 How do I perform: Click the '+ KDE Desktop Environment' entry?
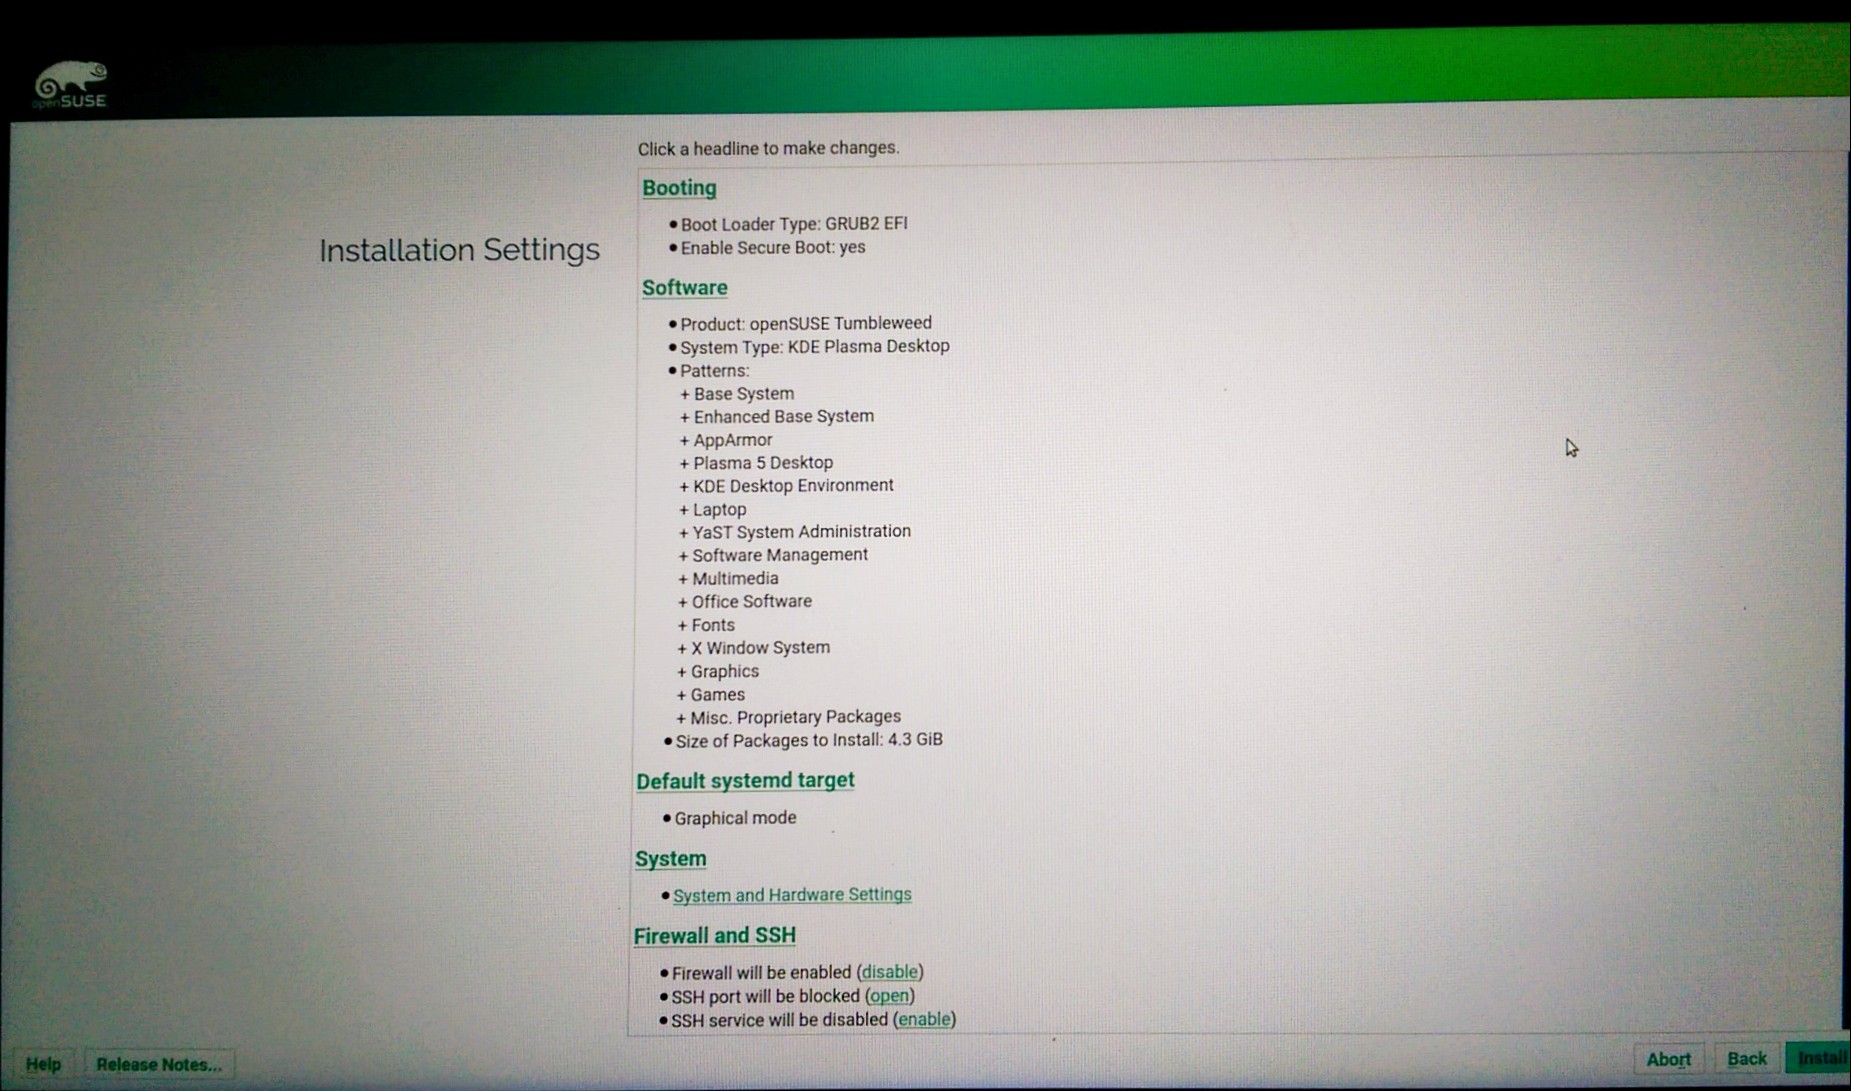[786, 486]
